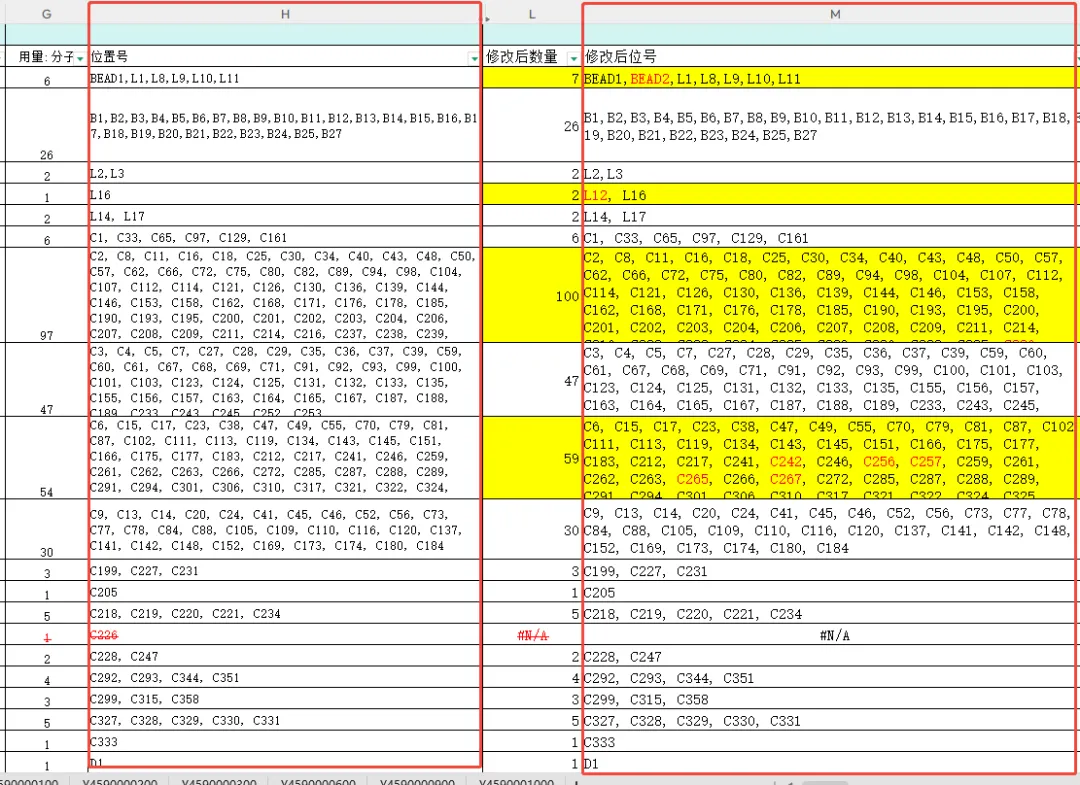Select quantity 30 in column G
The image size is (1080, 785).
click(47, 530)
